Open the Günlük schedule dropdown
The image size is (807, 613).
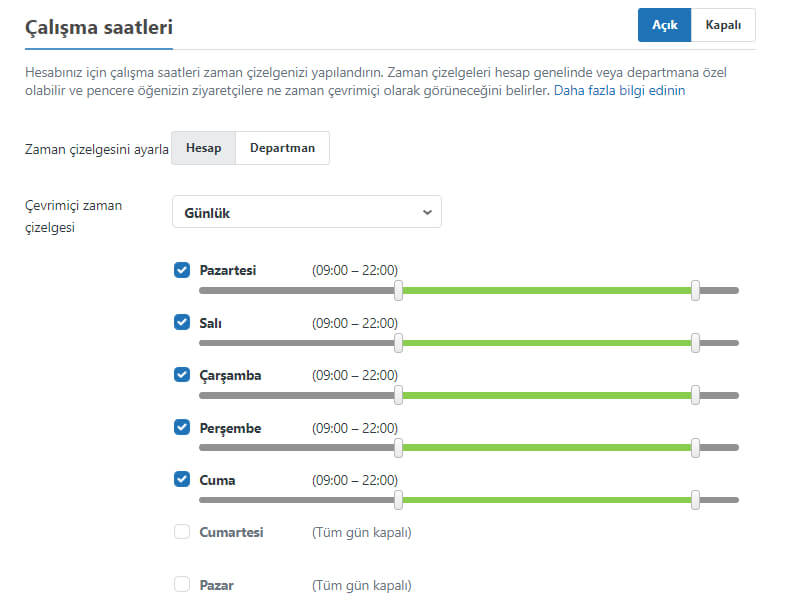(x=306, y=212)
